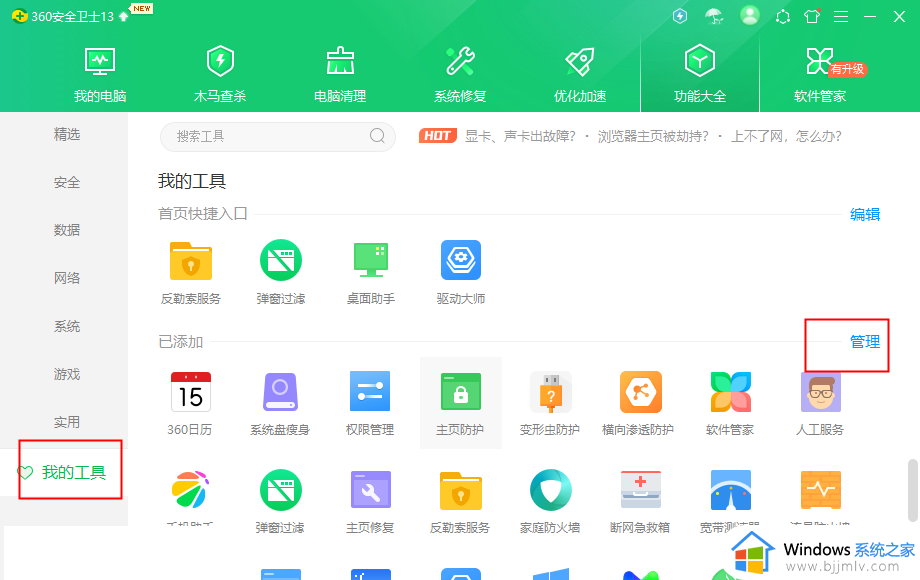The height and width of the screenshot is (580, 920).
Task: Click the 编辑 link for quick entries
Action: pyautogui.click(x=865, y=215)
